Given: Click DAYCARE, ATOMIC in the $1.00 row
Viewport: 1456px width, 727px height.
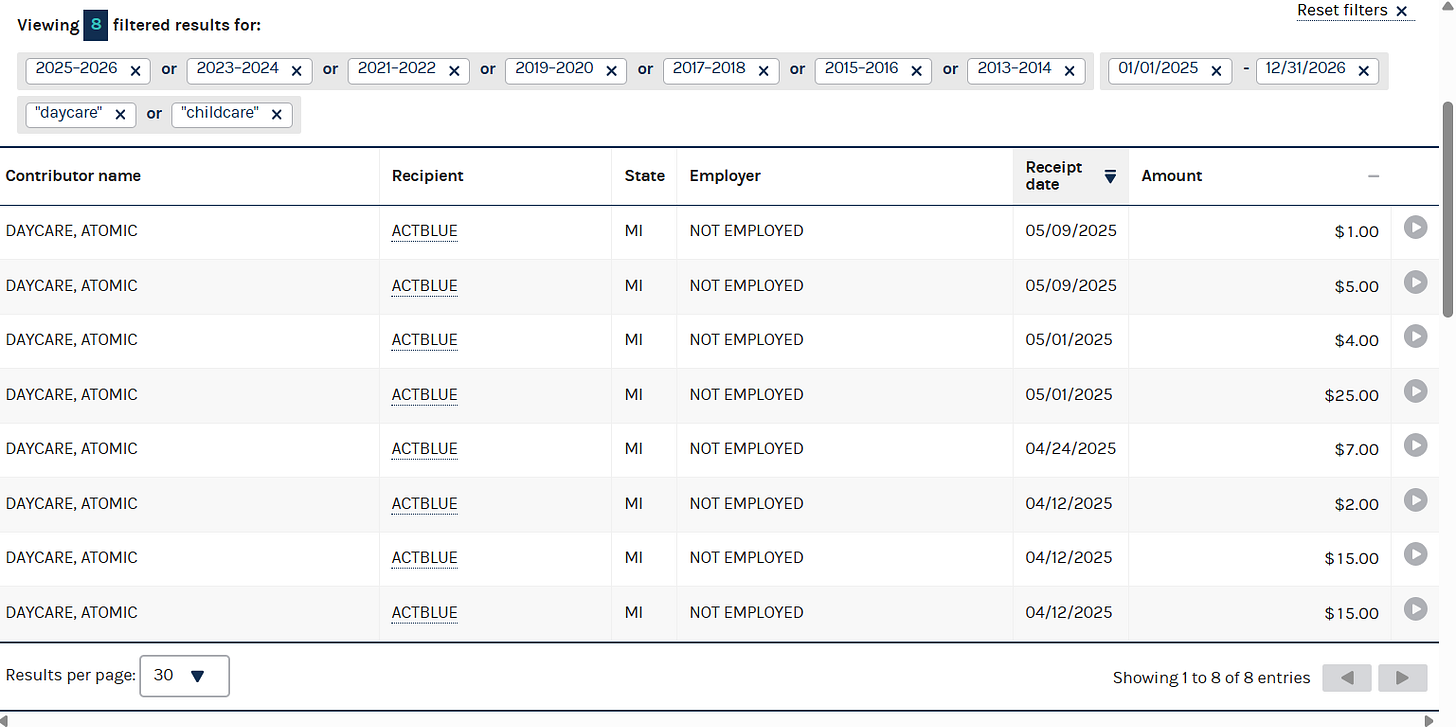Looking at the screenshot, I should coord(71,231).
